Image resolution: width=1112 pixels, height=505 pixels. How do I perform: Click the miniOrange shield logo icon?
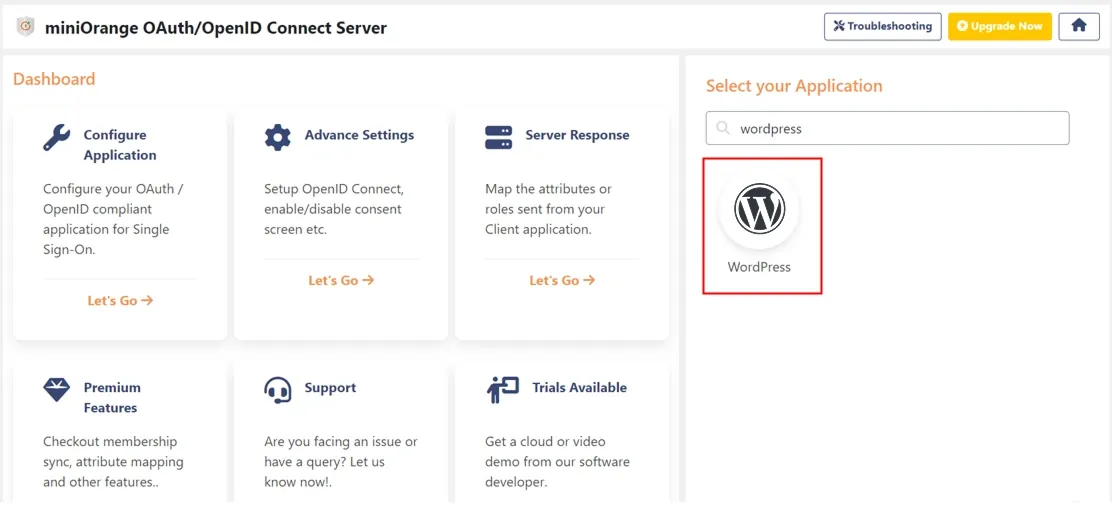point(26,27)
